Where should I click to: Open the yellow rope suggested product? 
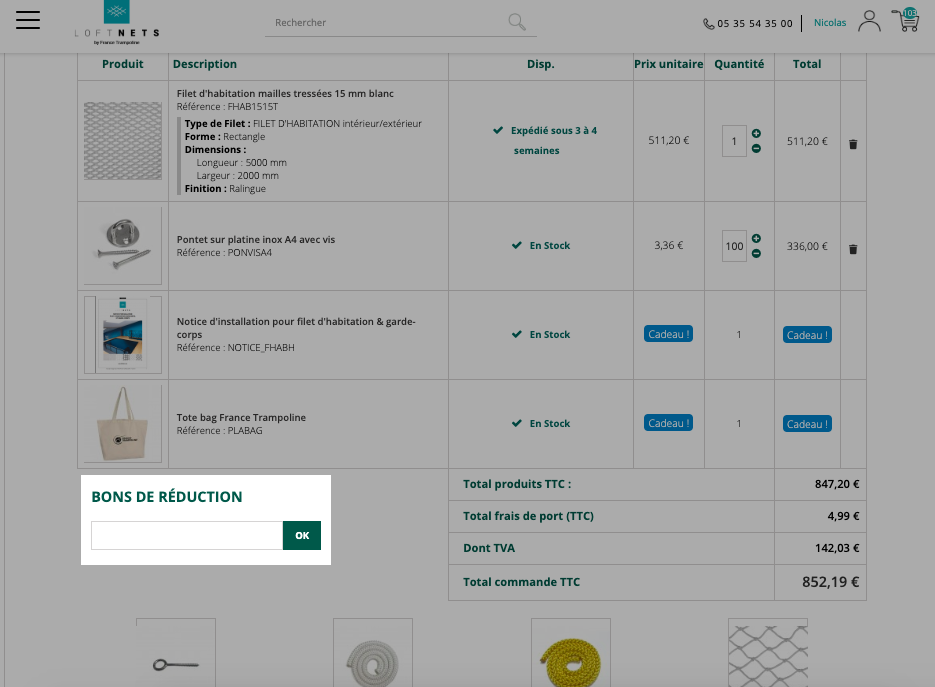(571, 653)
